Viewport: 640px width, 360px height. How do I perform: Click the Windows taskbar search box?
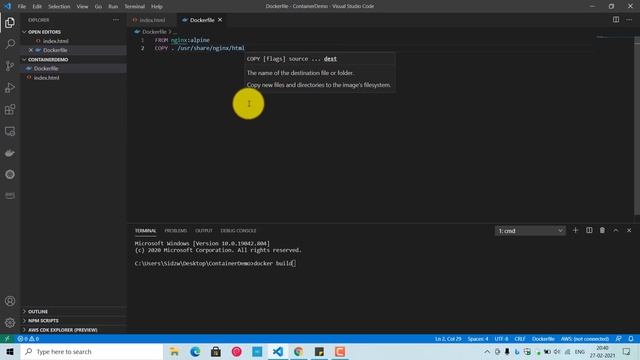click(x=92, y=351)
